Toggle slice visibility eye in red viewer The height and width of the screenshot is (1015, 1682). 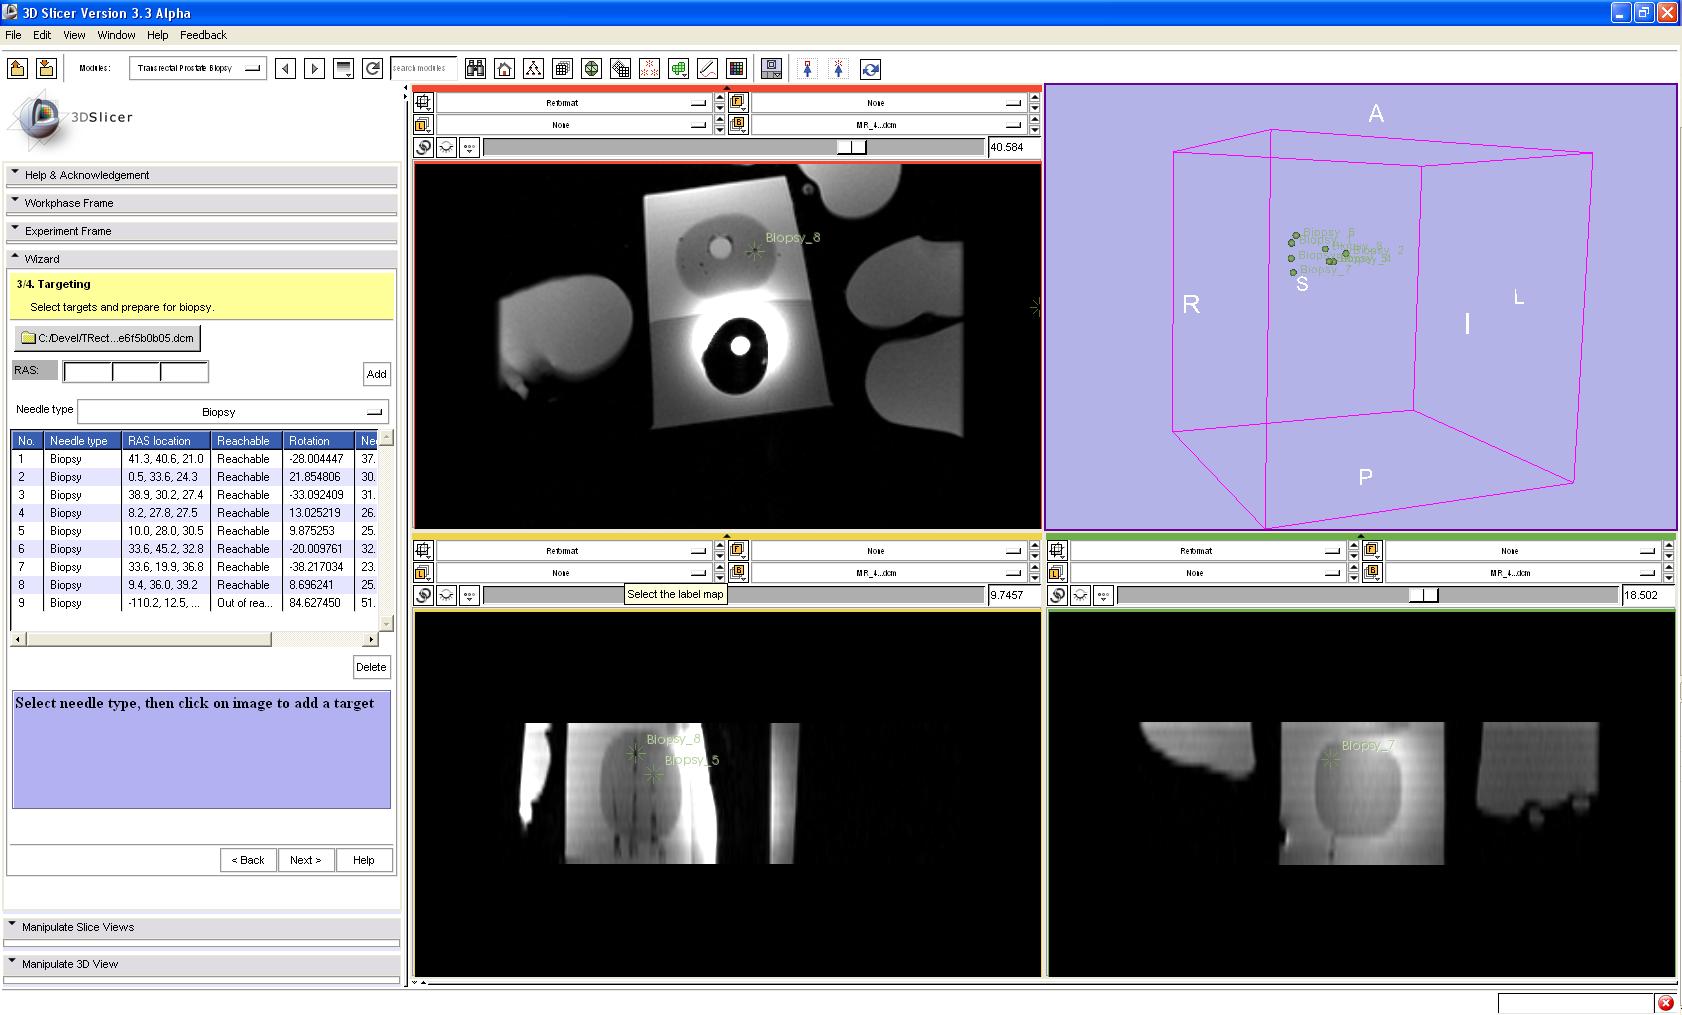446,147
